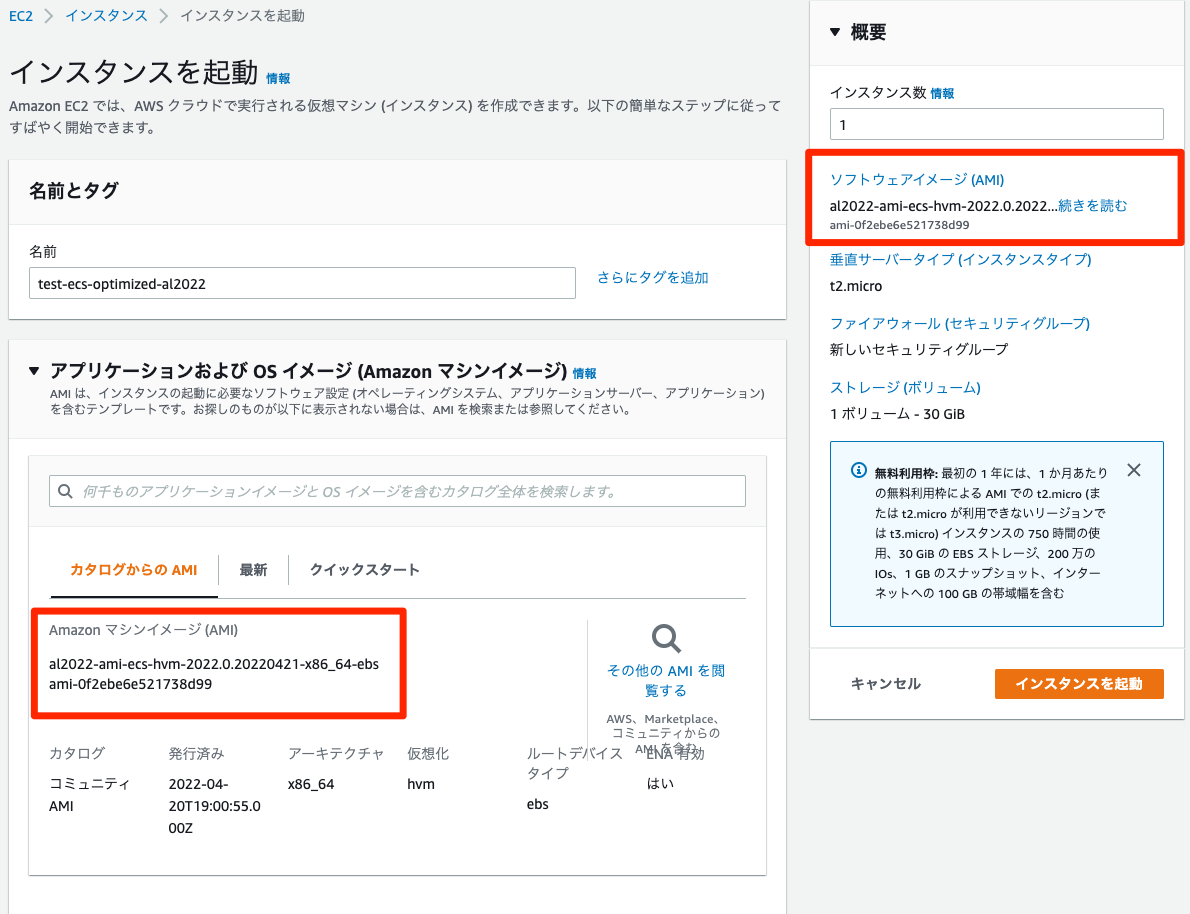Switch to the 最新 tab
Screen dimensions: 1190x914
pyautogui.click(x=254, y=569)
